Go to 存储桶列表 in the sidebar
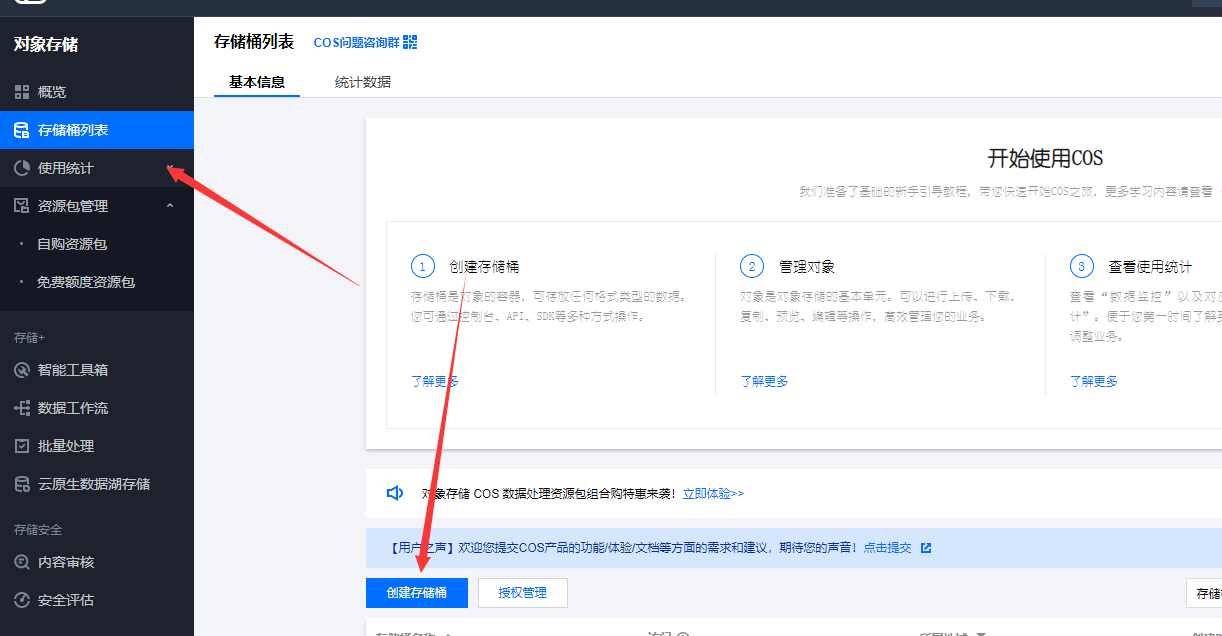This screenshot has width=1222, height=636. 97,130
